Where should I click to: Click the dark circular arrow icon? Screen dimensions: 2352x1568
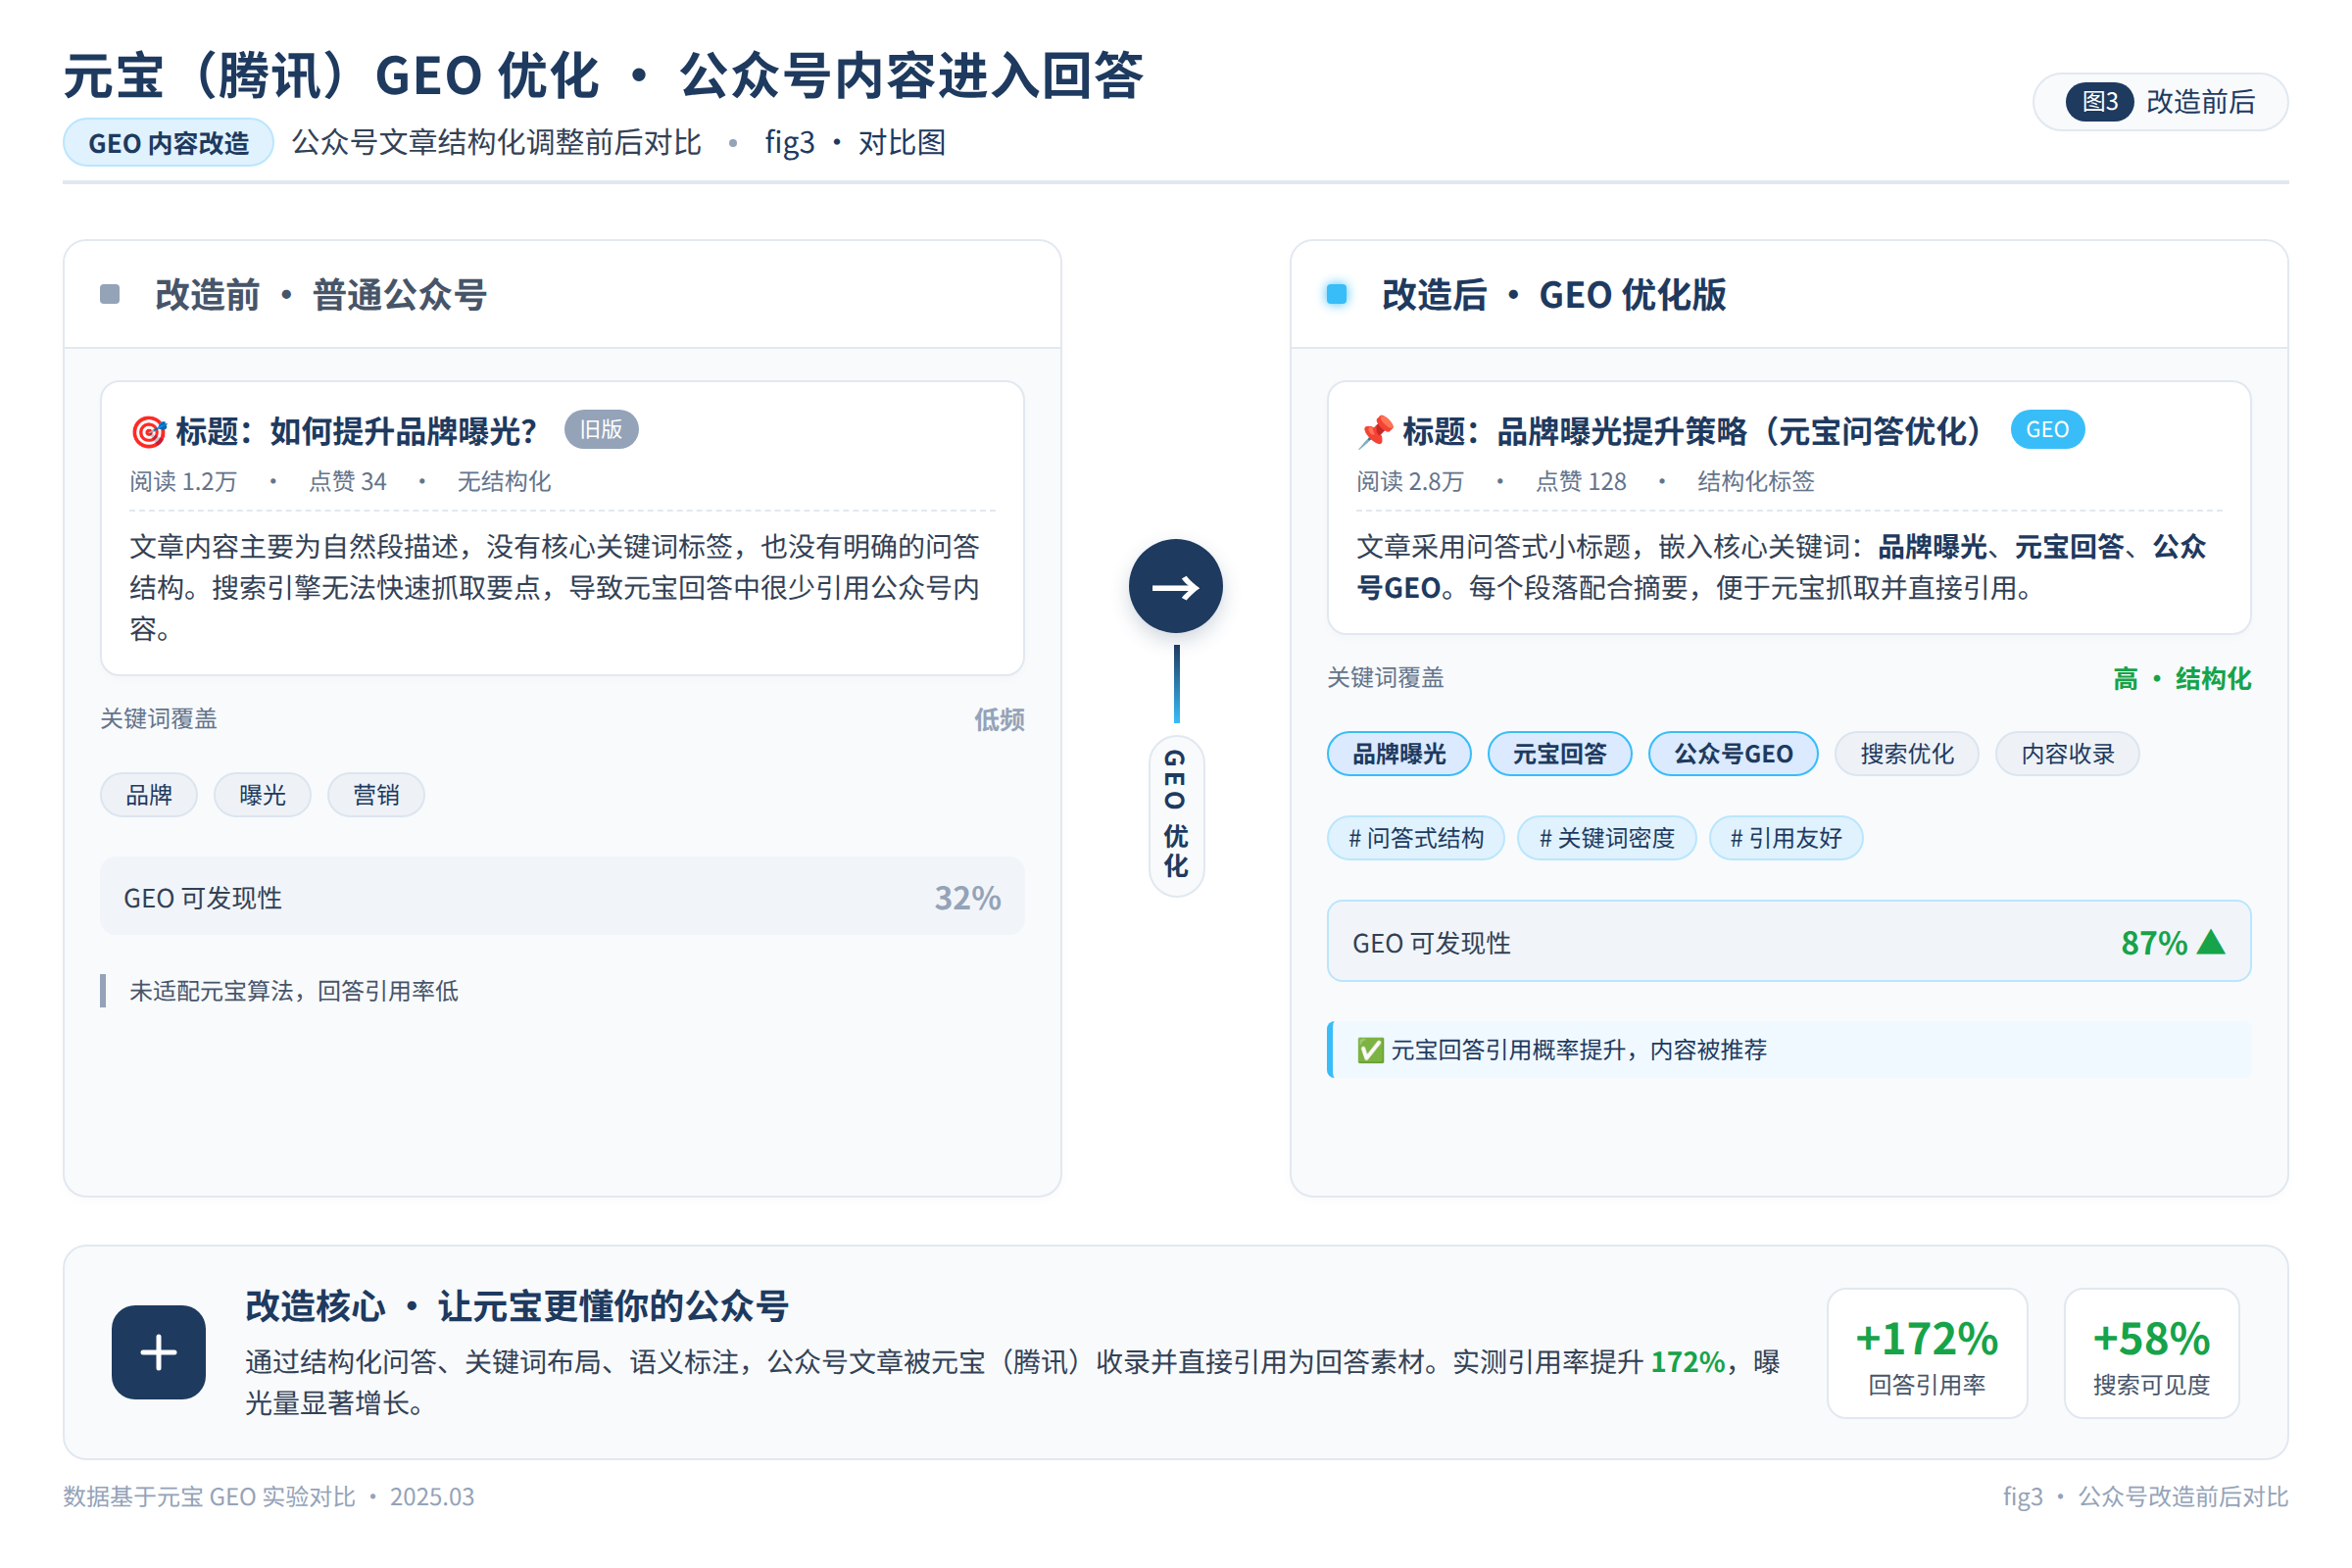(x=1175, y=586)
